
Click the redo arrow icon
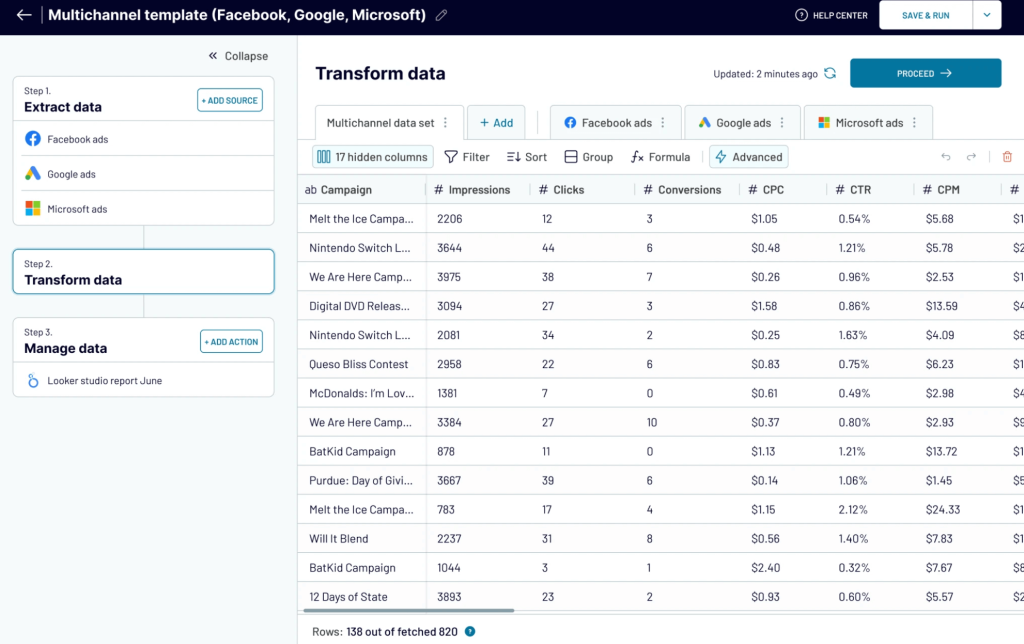pyautogui.click(x=971, y=157)
